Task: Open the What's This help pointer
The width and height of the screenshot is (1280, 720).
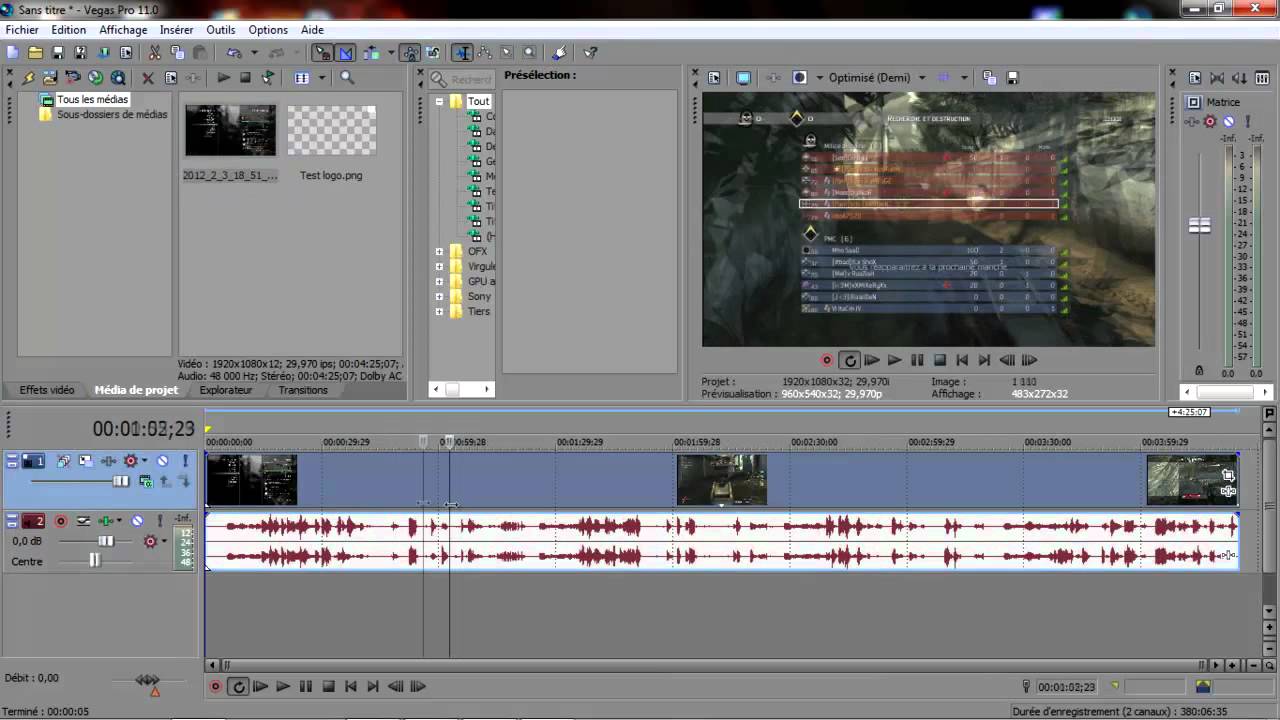Action: (590, 52)
